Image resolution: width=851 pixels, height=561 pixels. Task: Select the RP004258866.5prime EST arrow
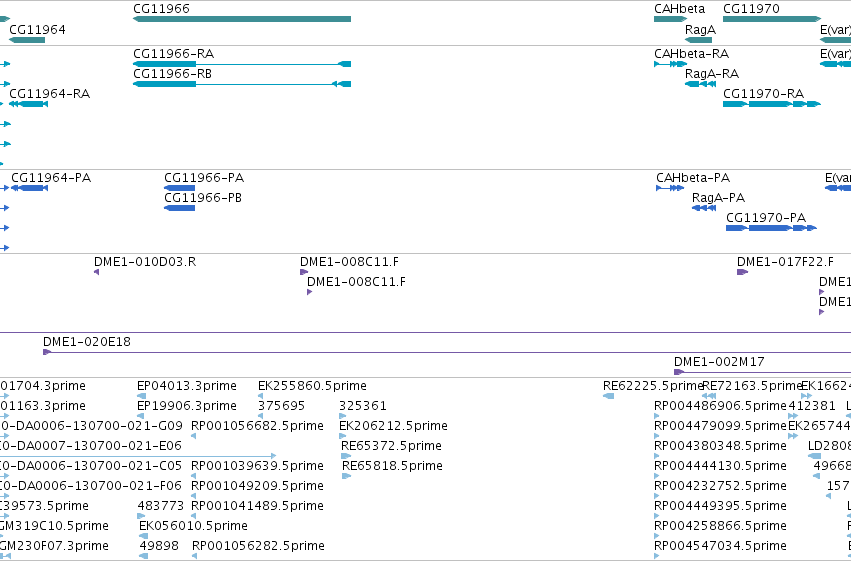(657, 537)
